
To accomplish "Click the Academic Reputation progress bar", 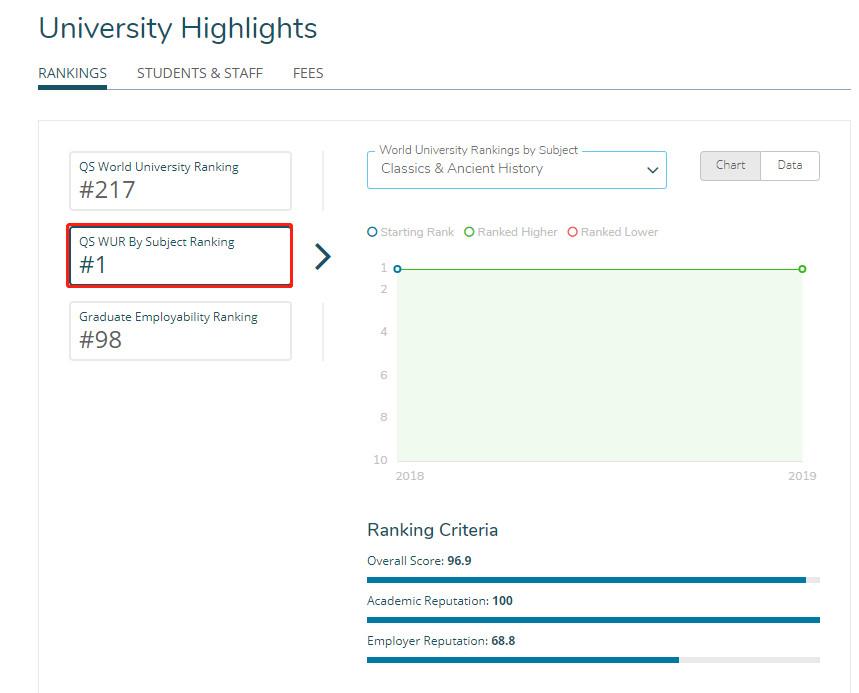I will [x=593, y=620].
